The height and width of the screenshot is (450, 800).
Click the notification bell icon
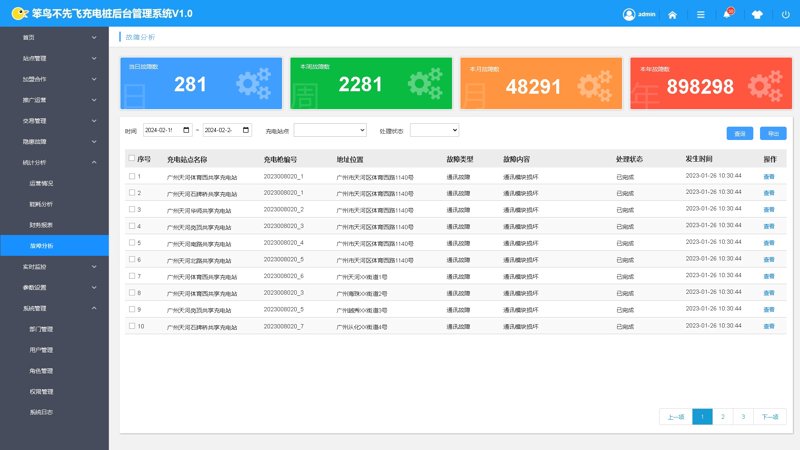click(727, 14)
